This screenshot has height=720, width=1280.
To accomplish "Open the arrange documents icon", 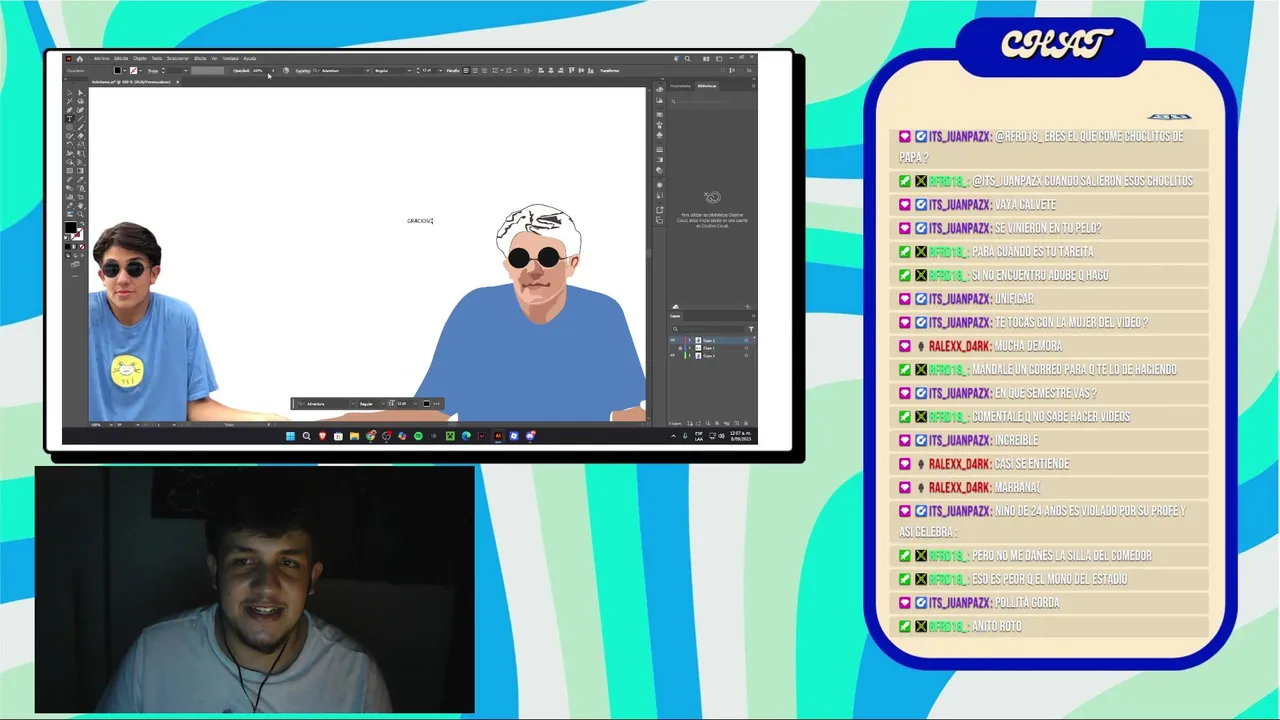I will [706, 59].
